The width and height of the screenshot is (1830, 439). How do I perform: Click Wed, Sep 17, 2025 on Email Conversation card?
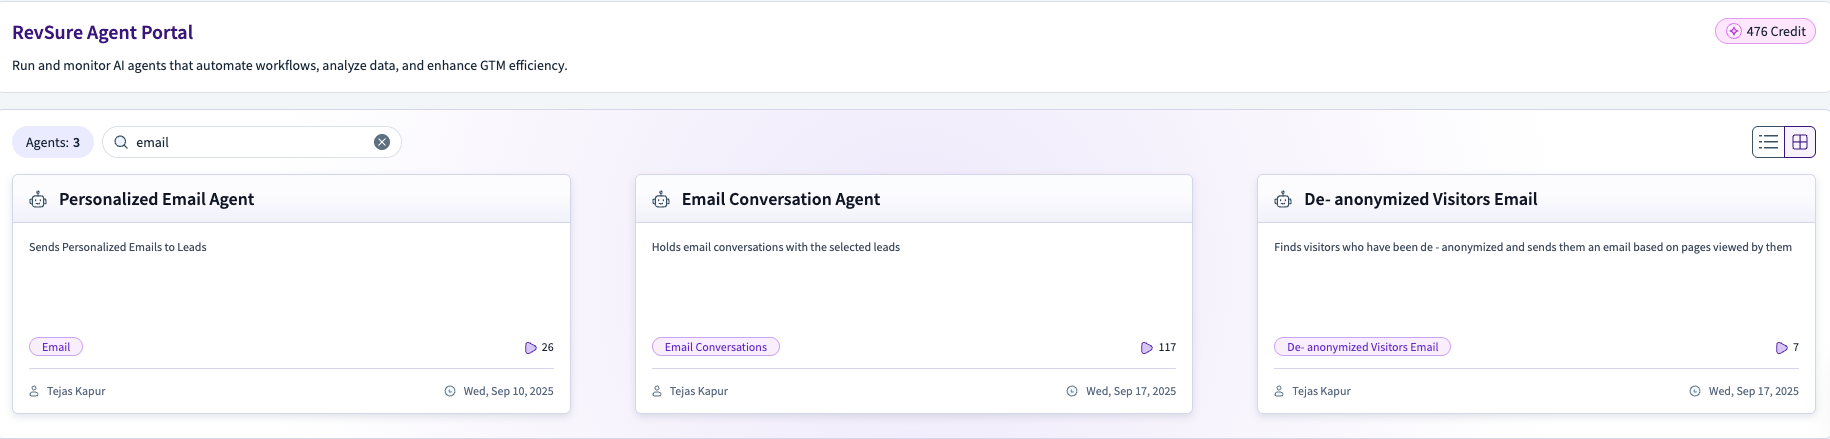click(x=1131, y=391)
